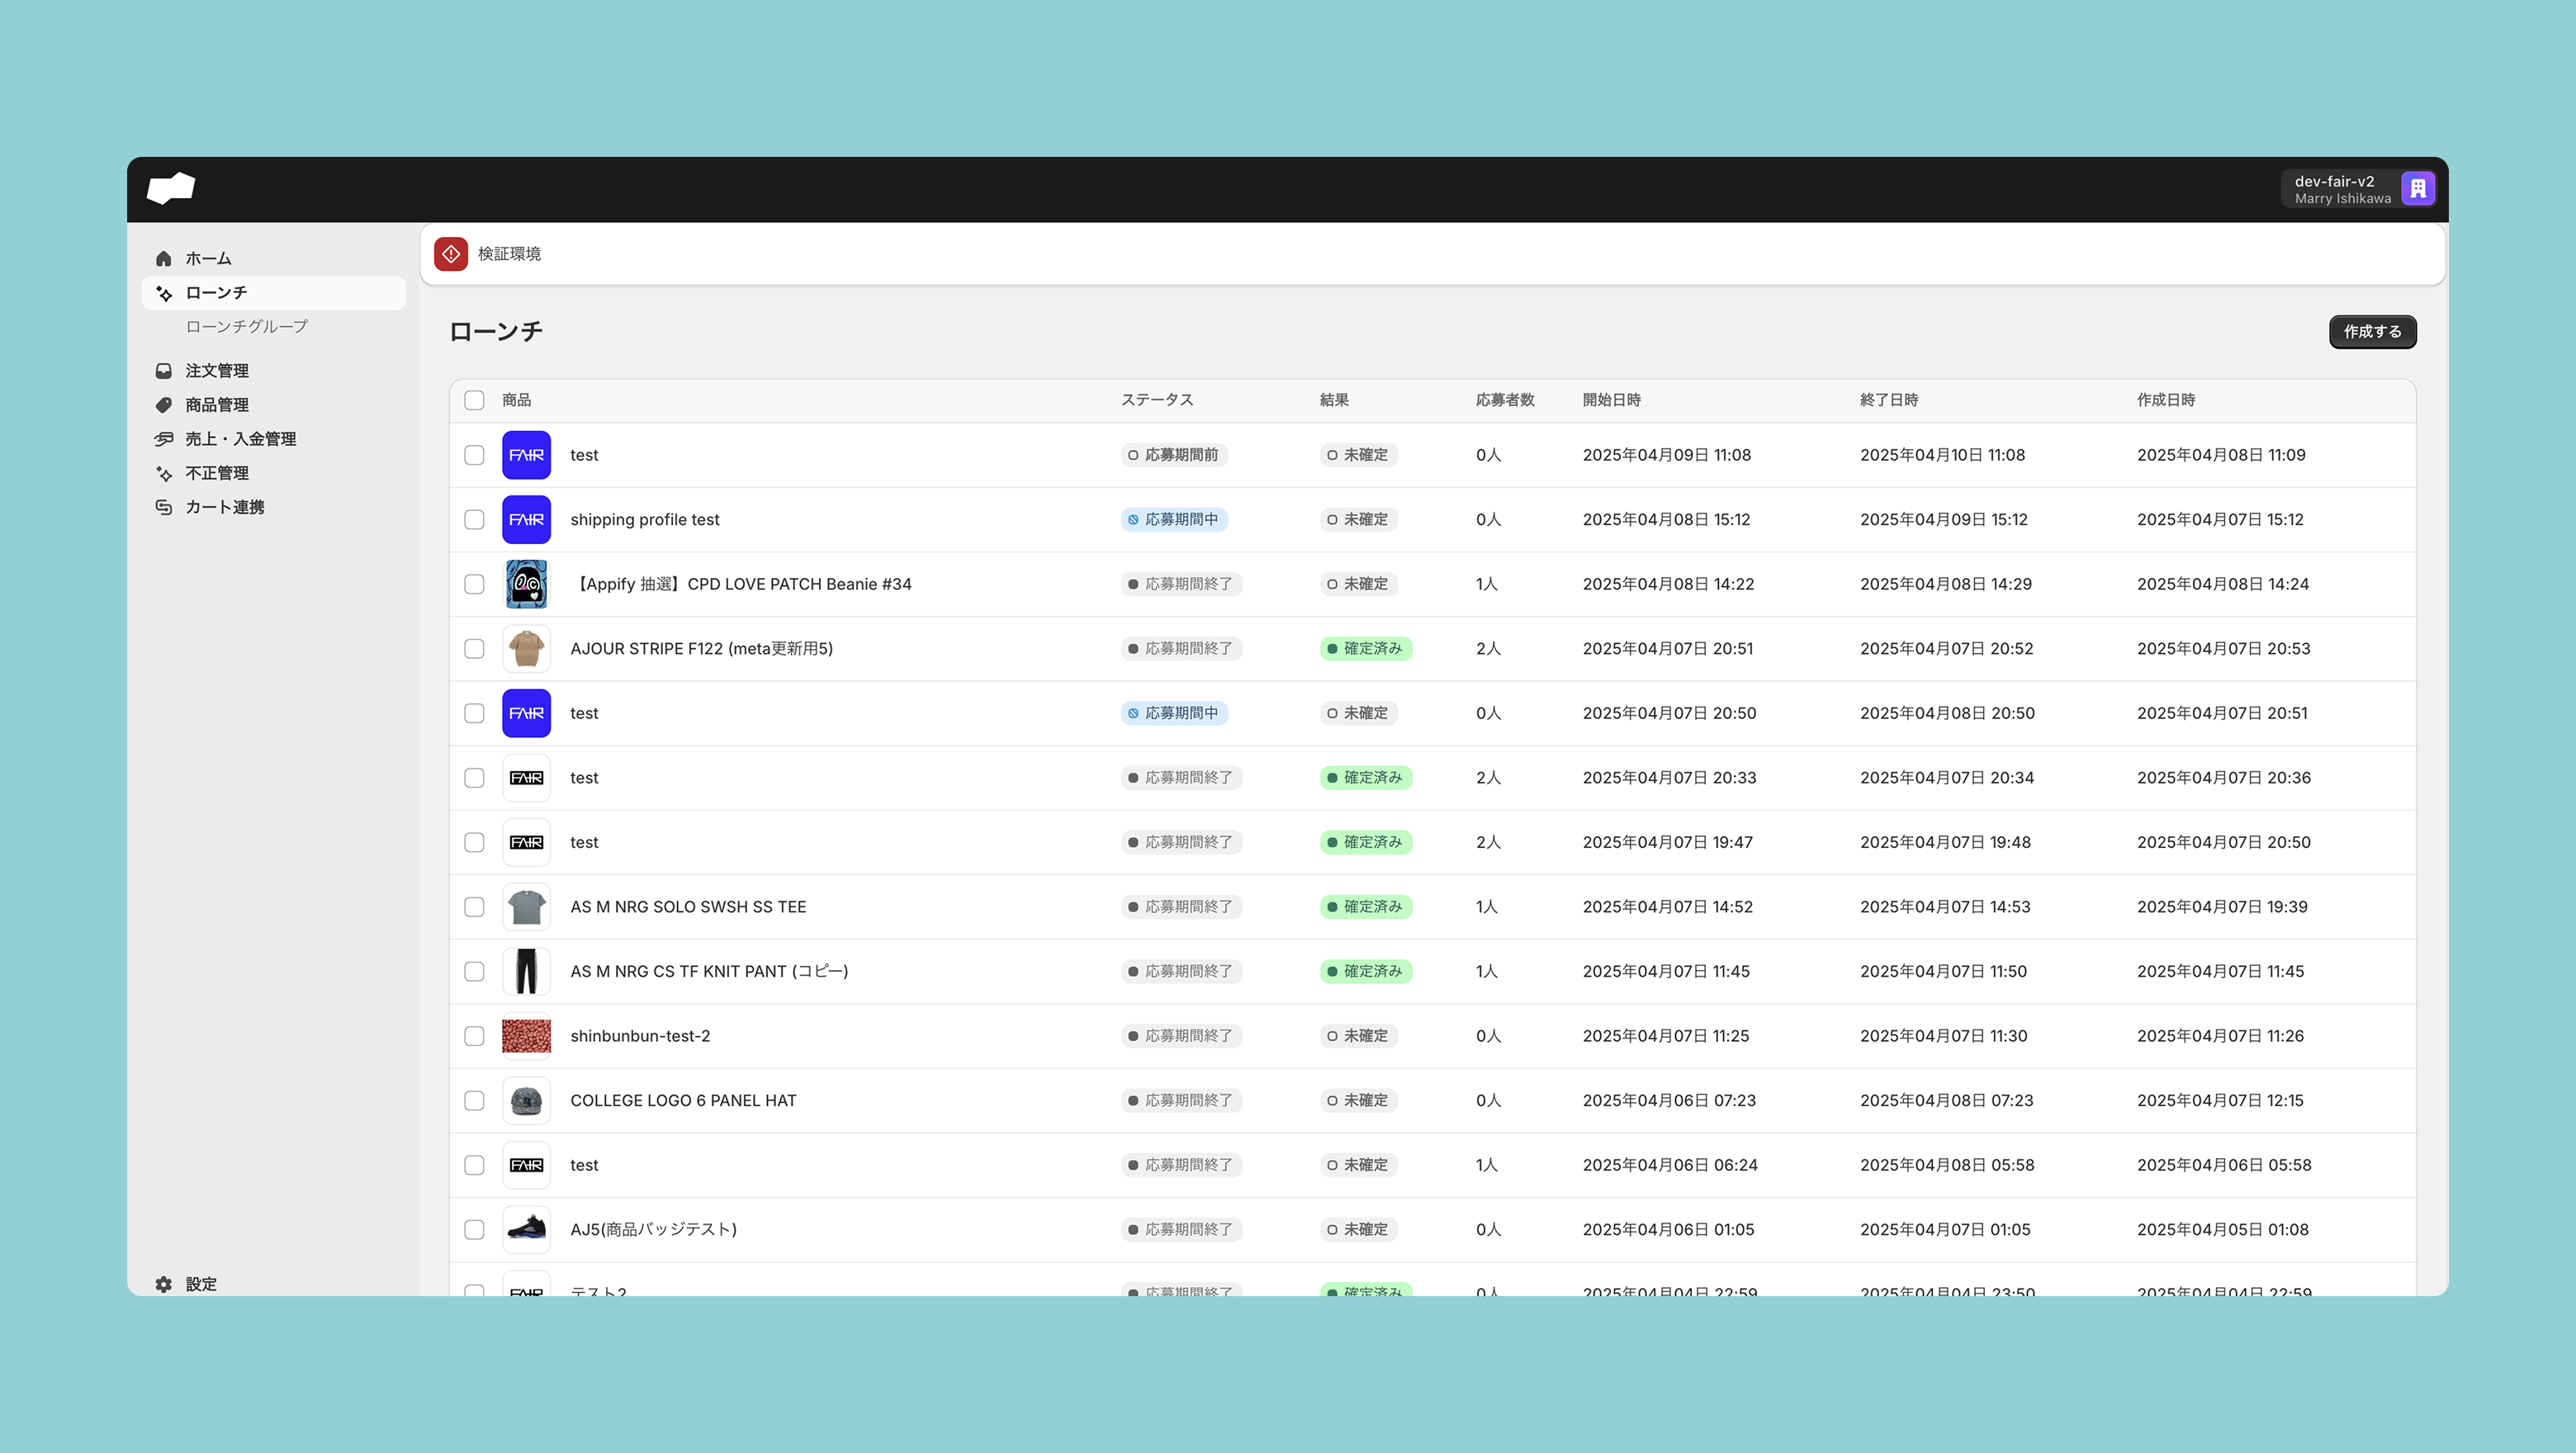Open AS M NRG SOLO SWSH SS TEE launch
The image size is (2576, 1453).
688,907
